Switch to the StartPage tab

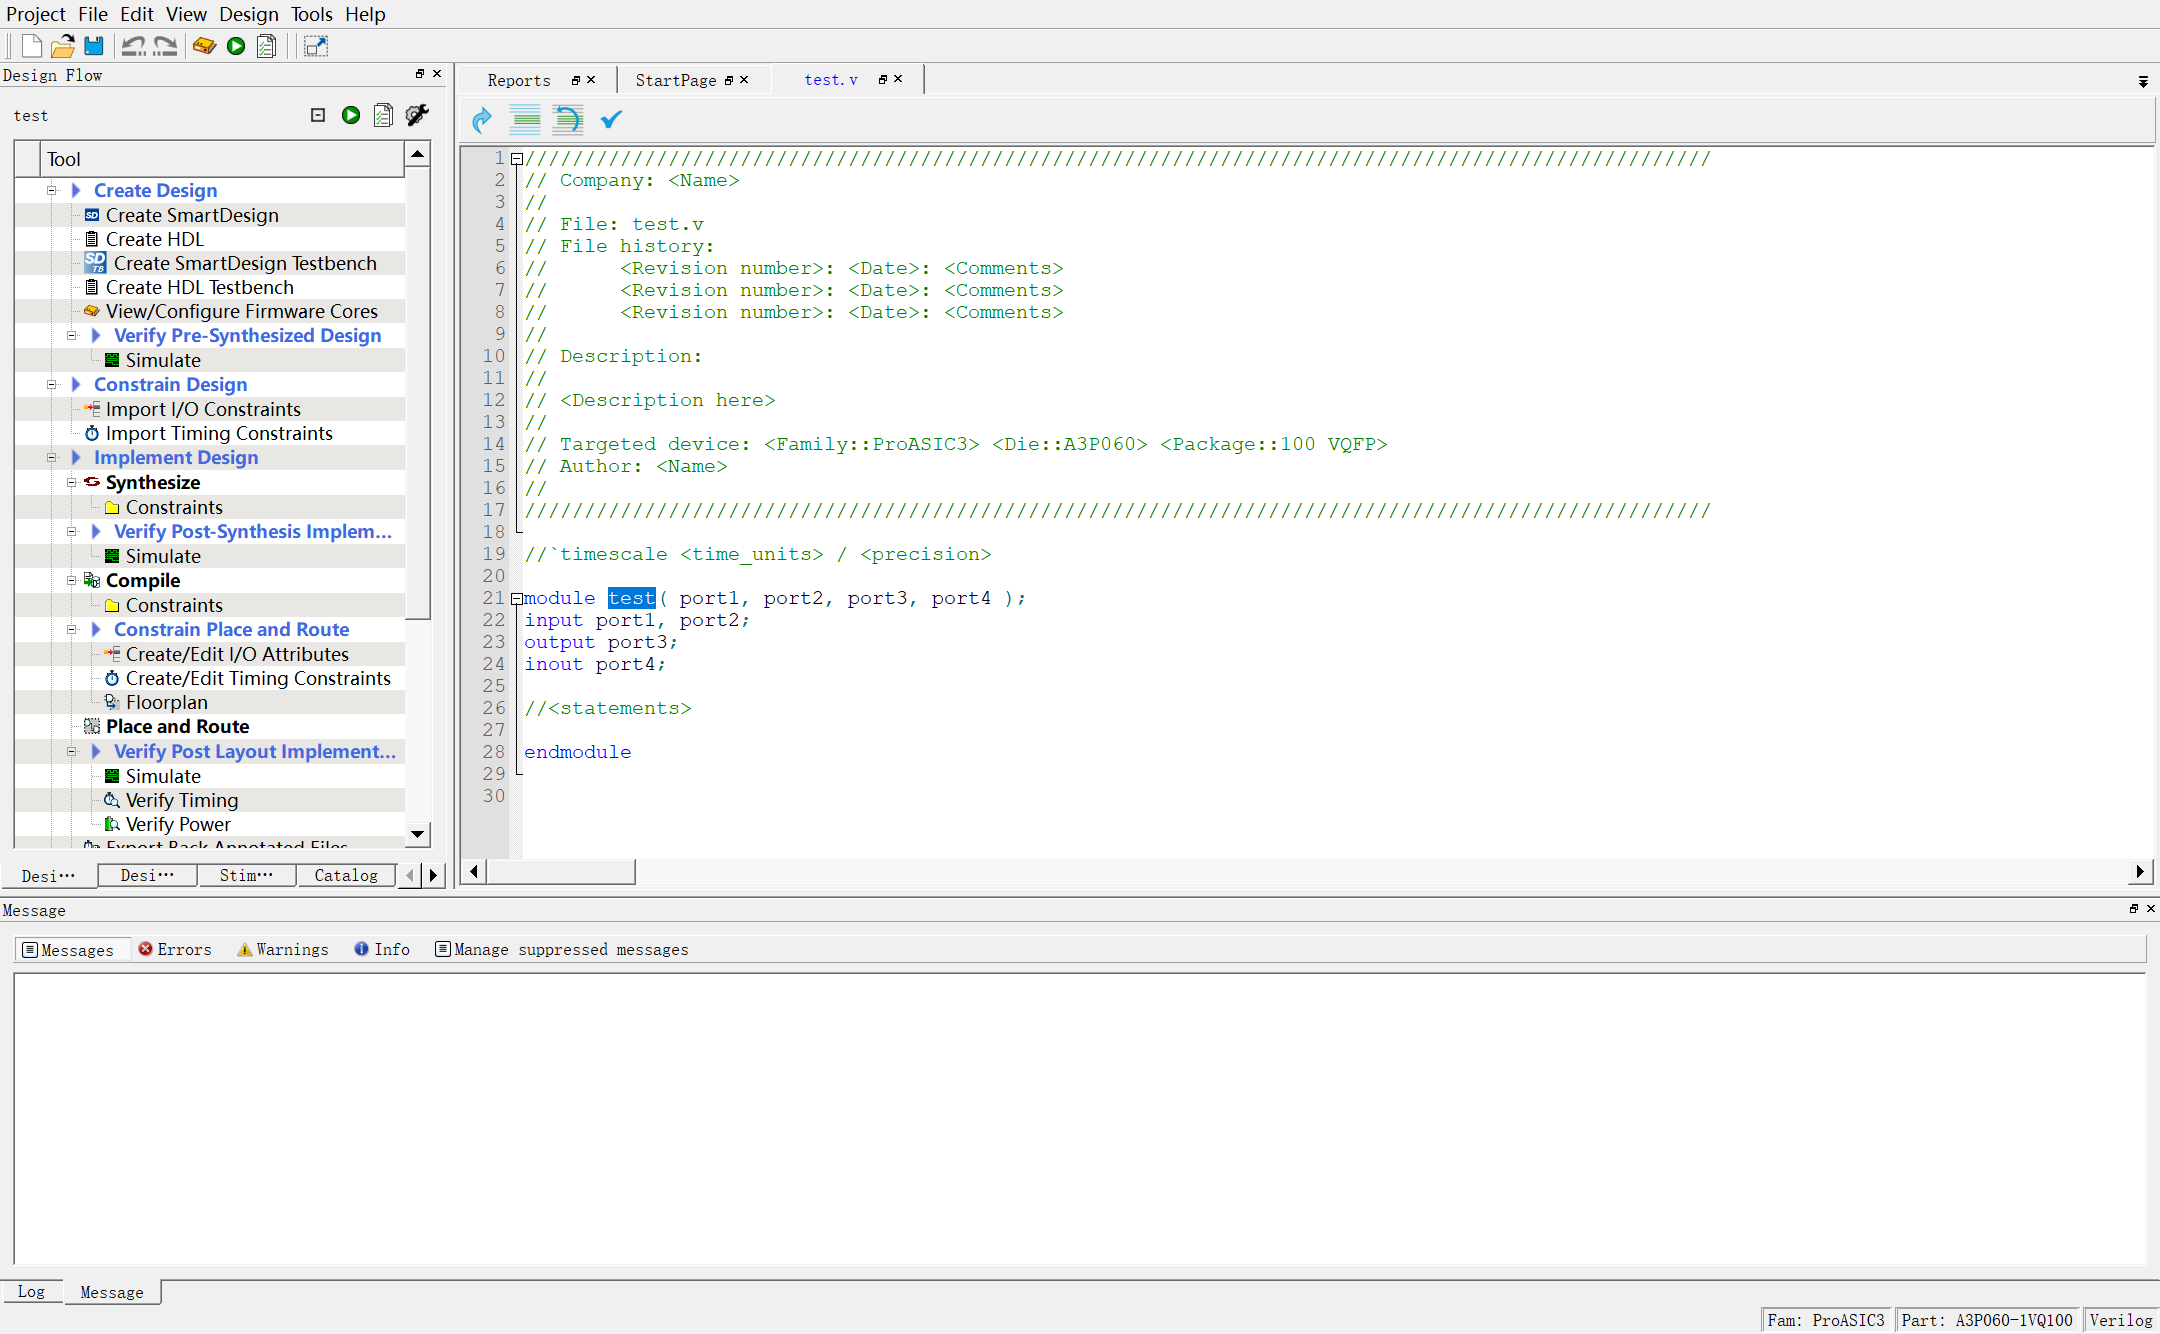tap(676, 80)
